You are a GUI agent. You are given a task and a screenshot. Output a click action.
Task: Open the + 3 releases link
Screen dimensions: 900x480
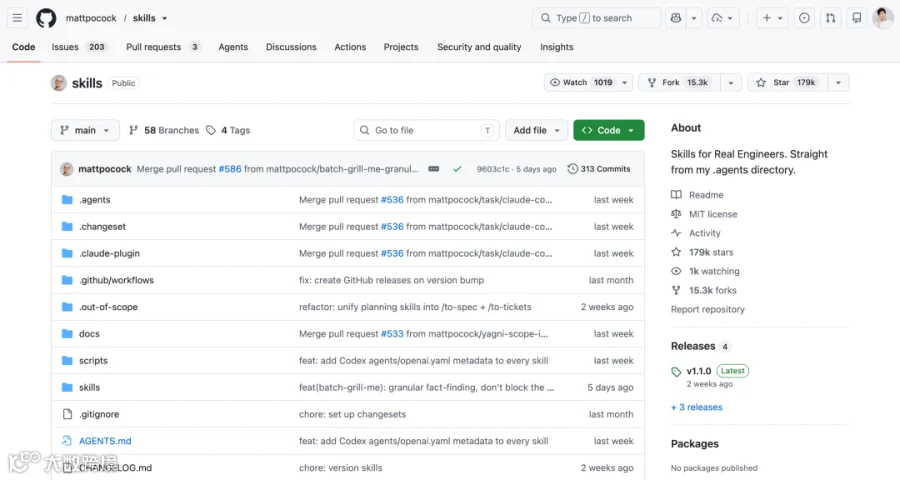click(x=697, y=407)
